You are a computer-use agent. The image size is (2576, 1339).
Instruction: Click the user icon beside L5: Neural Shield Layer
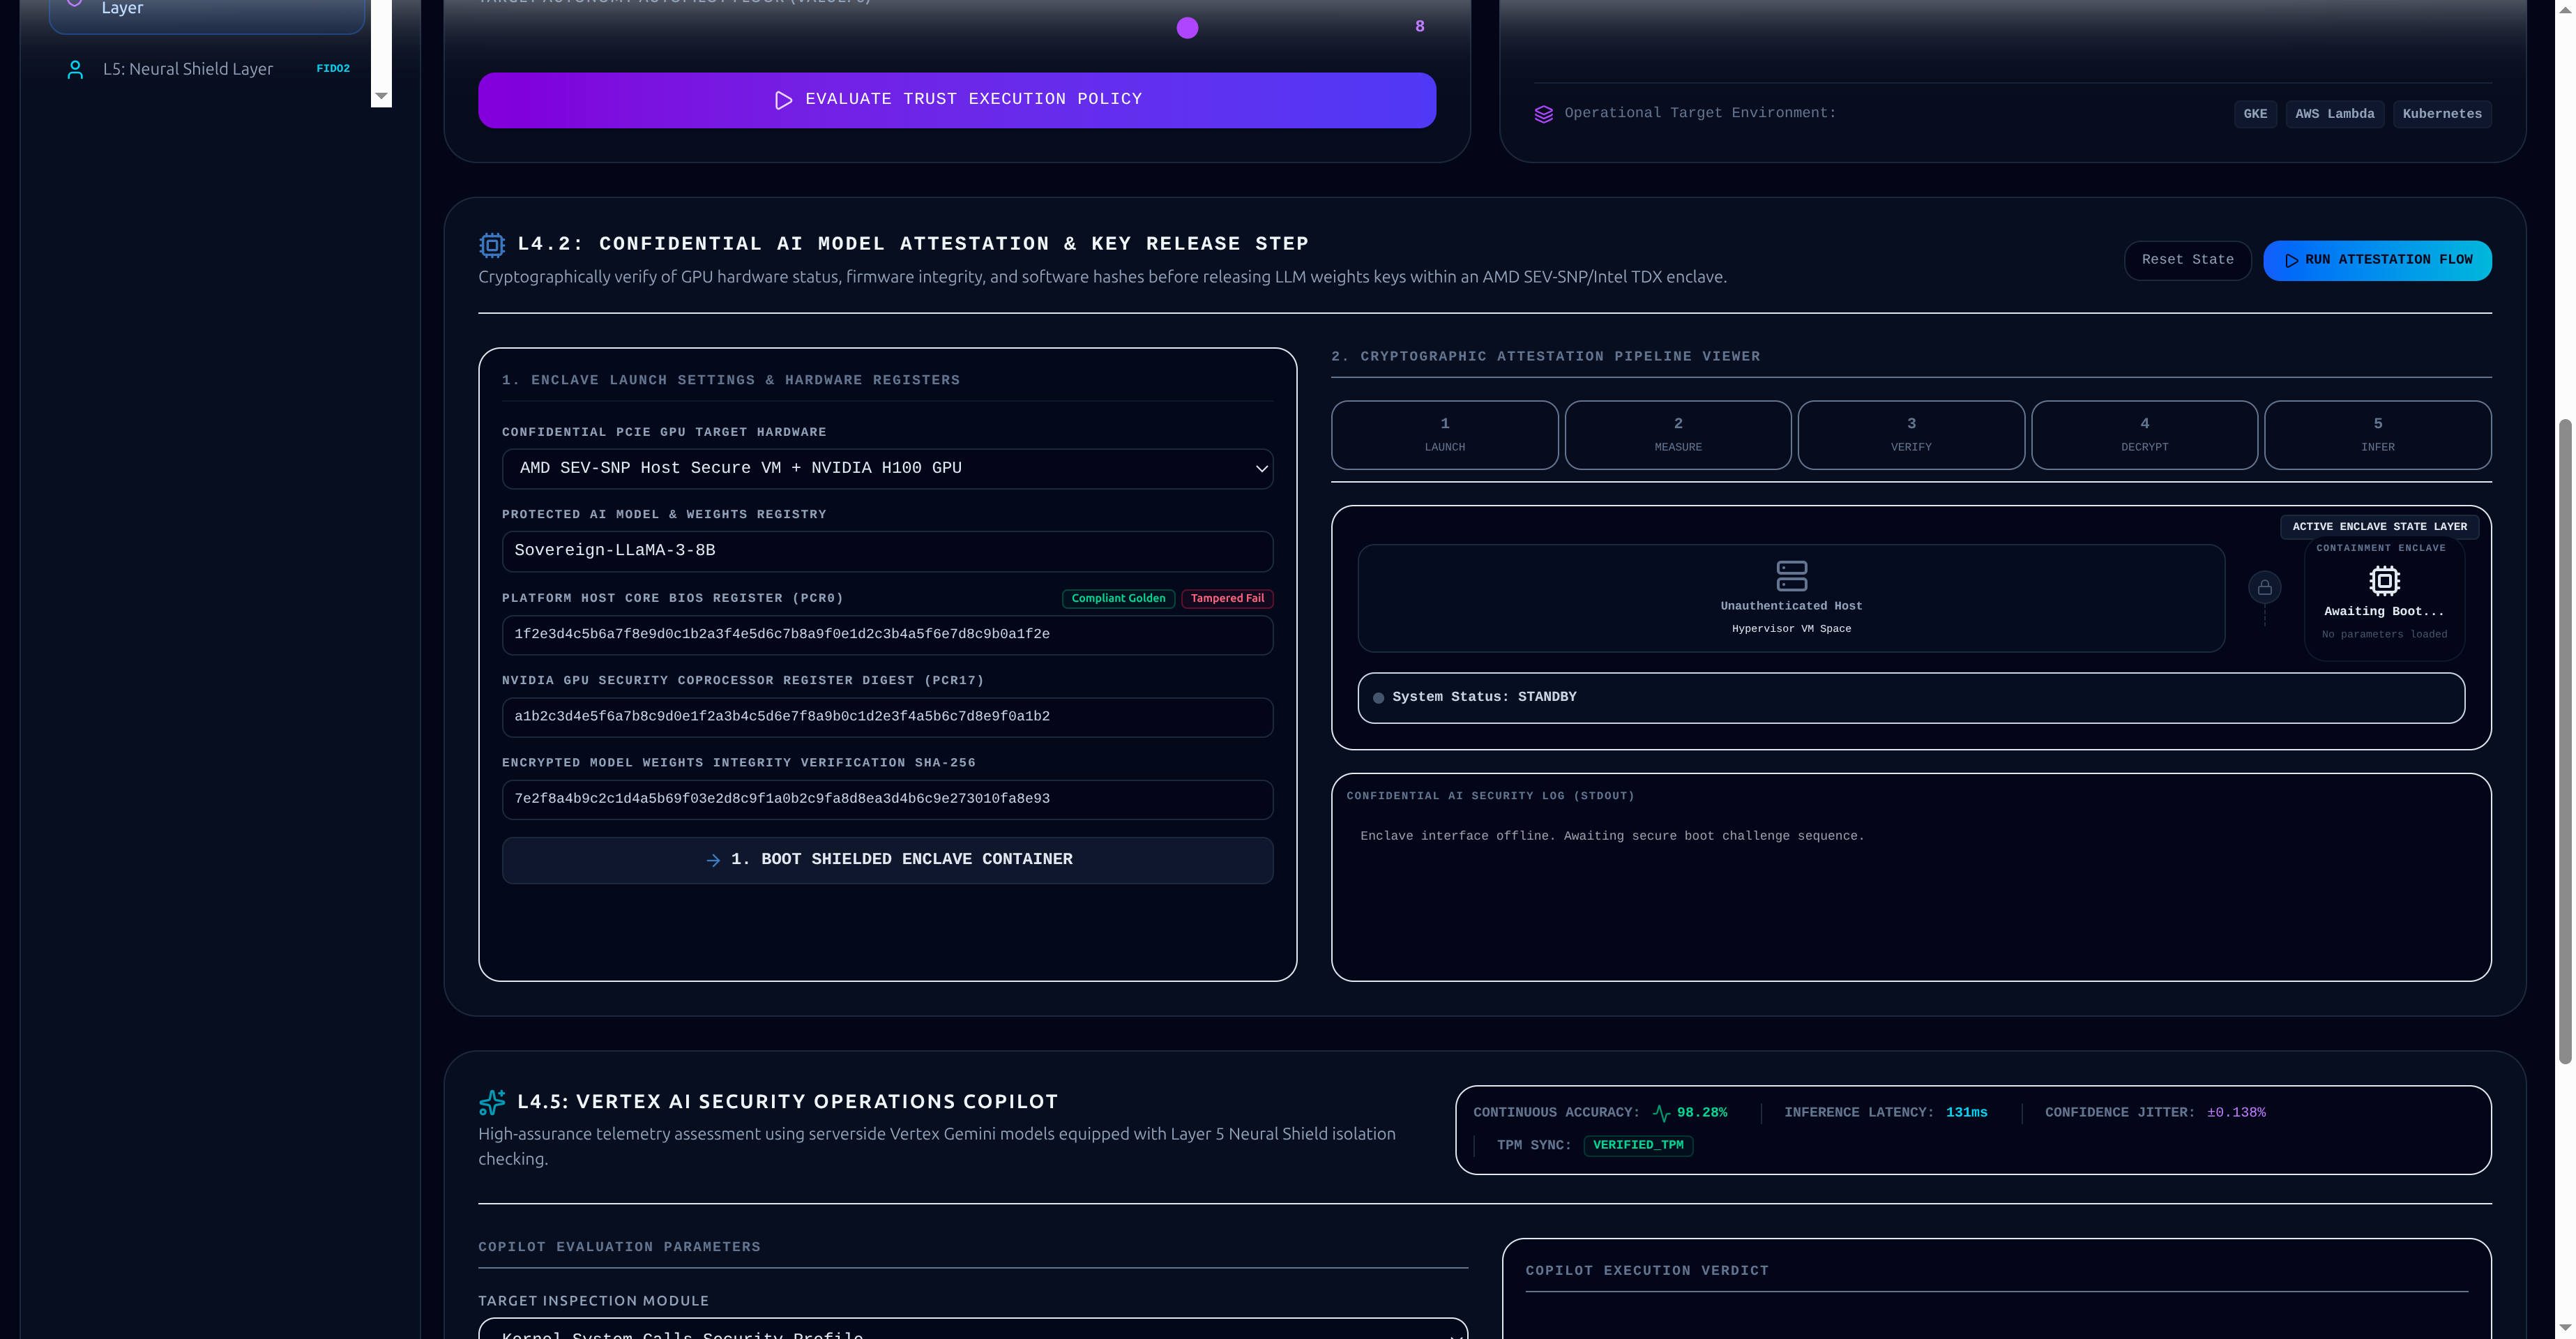point(75,69)
